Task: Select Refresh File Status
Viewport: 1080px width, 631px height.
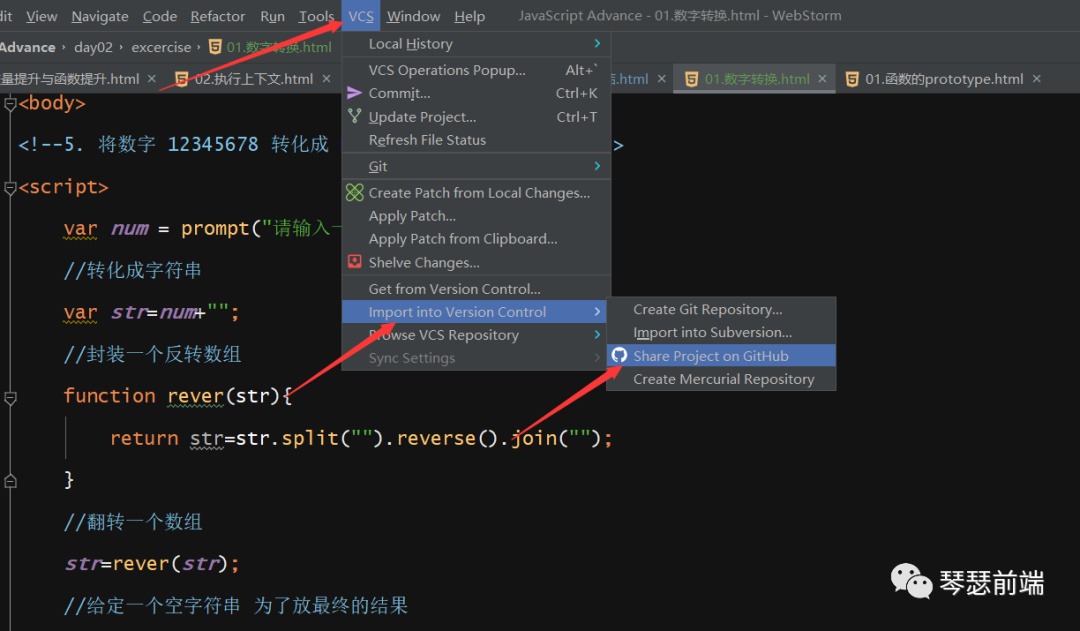Action: [476, 140]
